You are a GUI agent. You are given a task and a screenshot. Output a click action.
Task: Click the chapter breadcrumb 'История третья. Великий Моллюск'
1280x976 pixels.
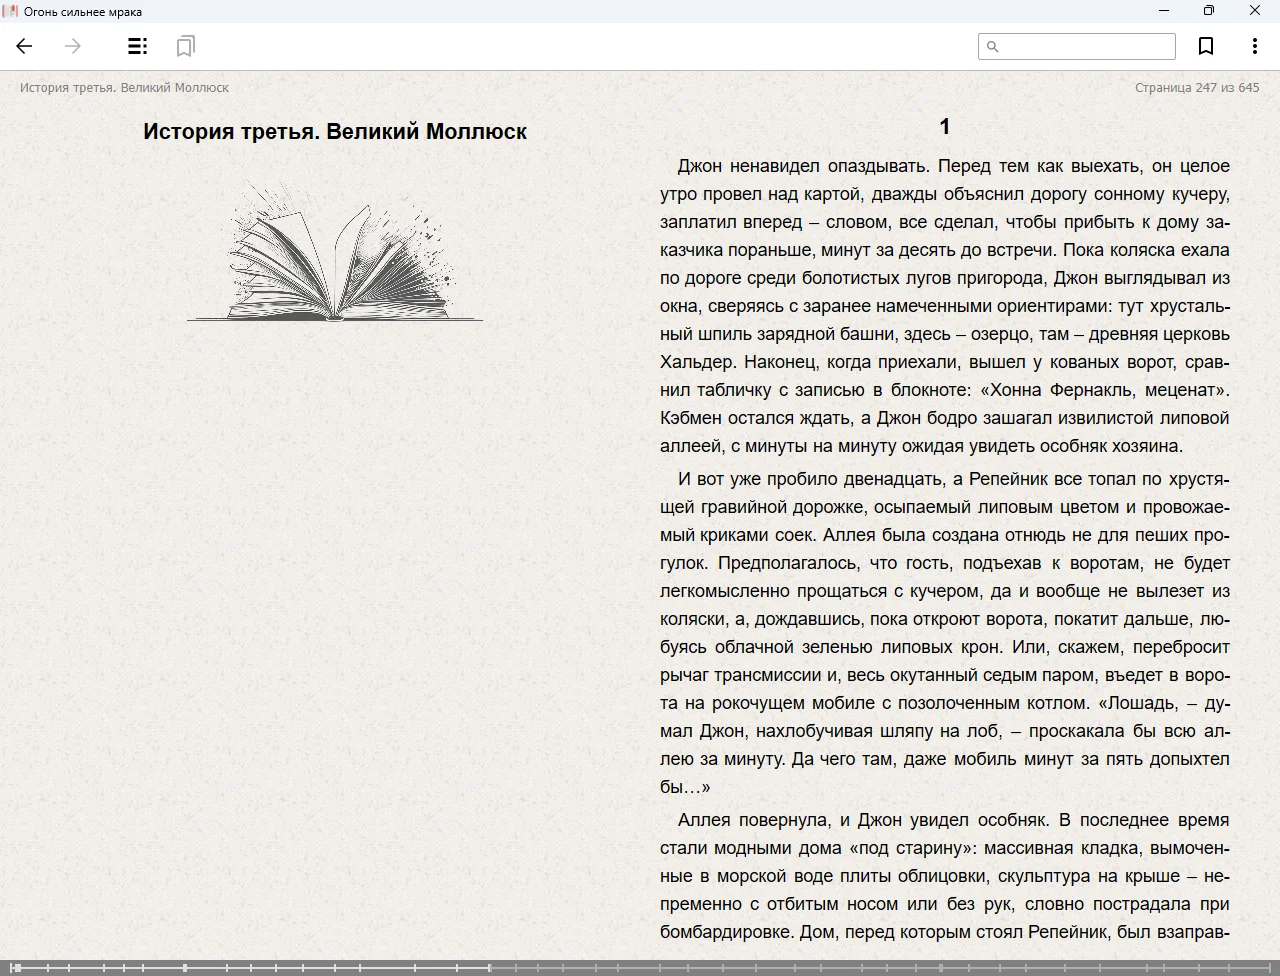[124, 88]
